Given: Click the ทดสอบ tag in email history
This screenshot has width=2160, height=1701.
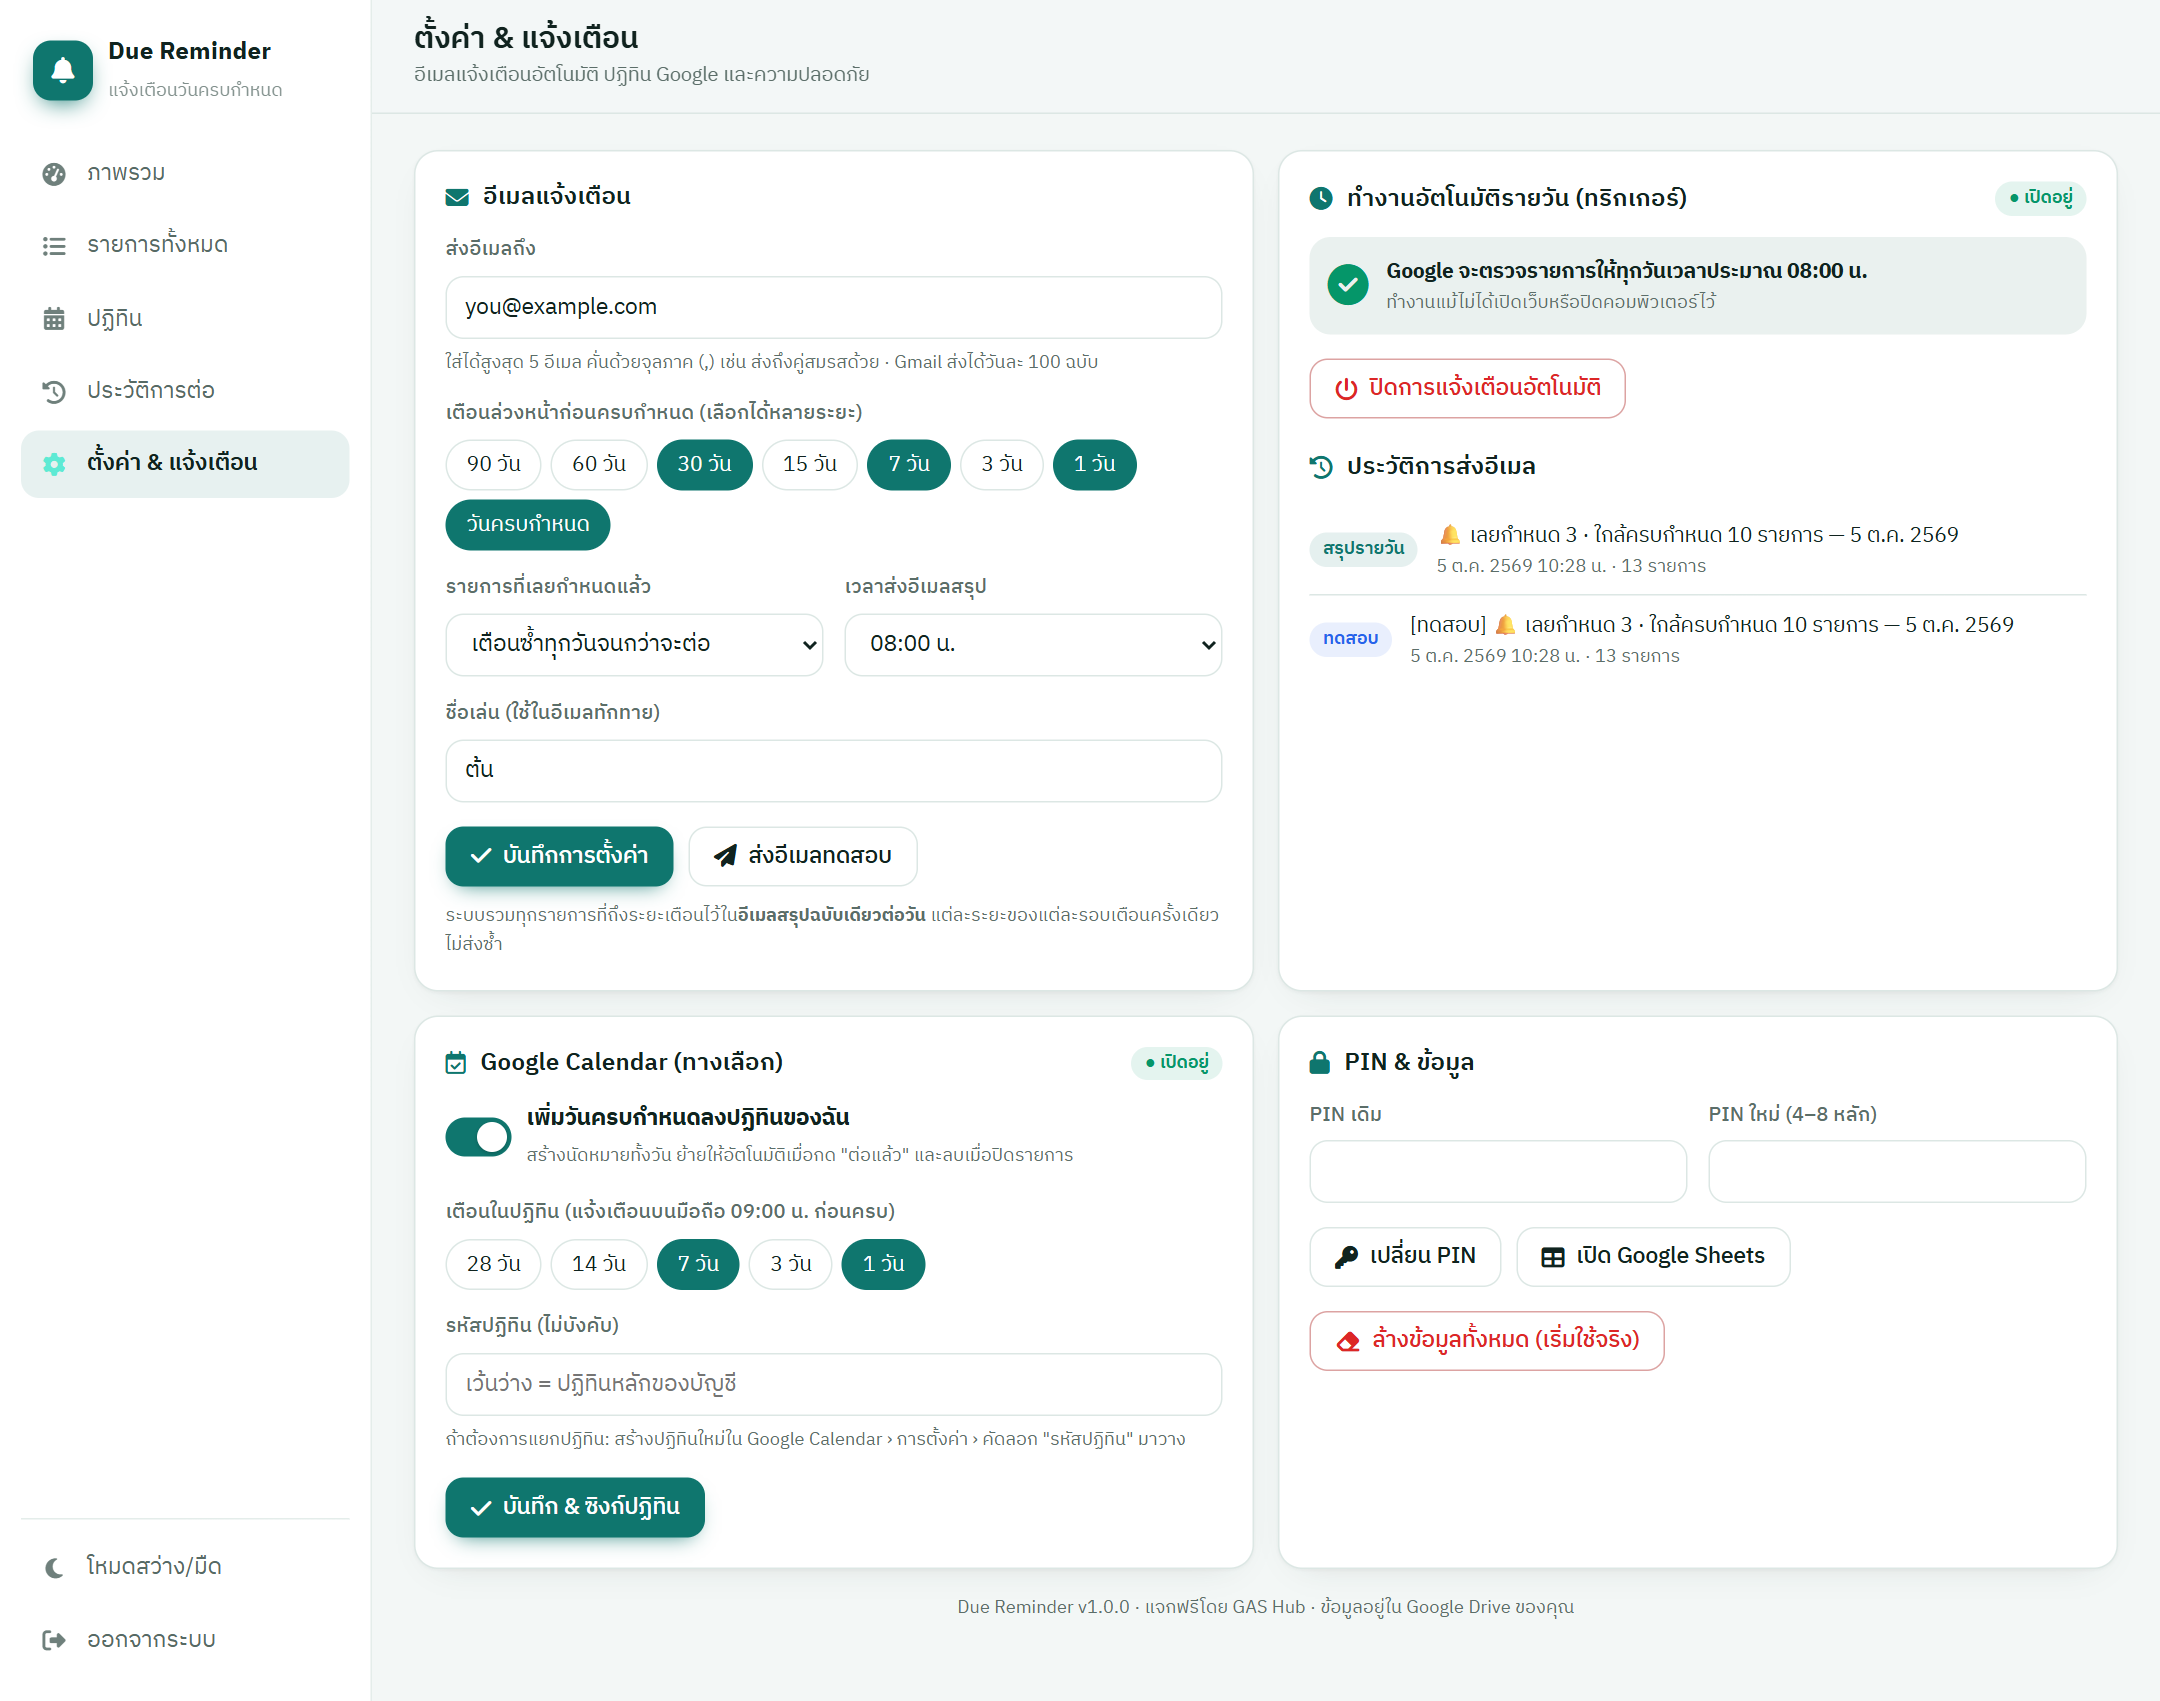Looking at the screenshot, I should click(1351, 639).
